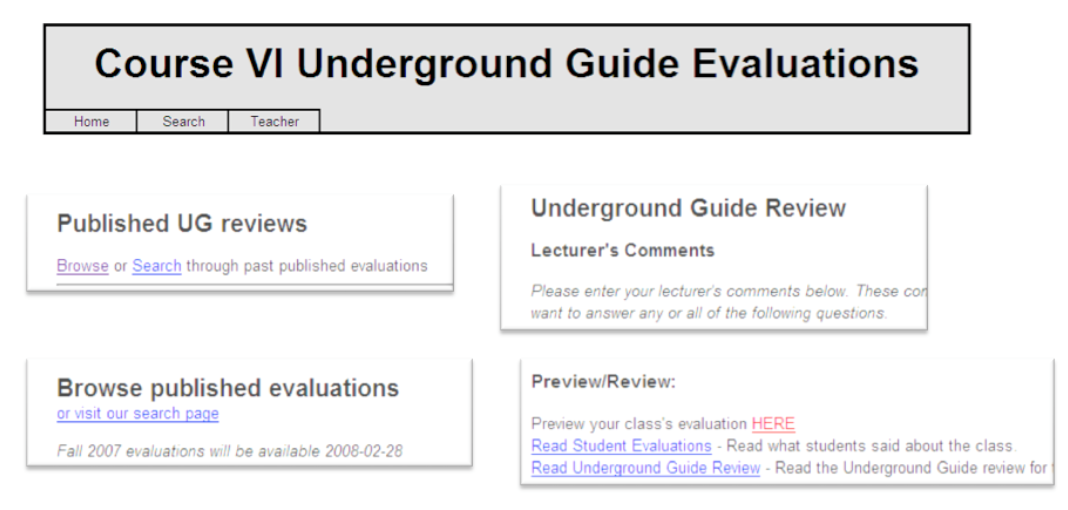The image size is (1068, 510).
Task: Open the Read Student Evaluations link
Action: coord(621,446)
